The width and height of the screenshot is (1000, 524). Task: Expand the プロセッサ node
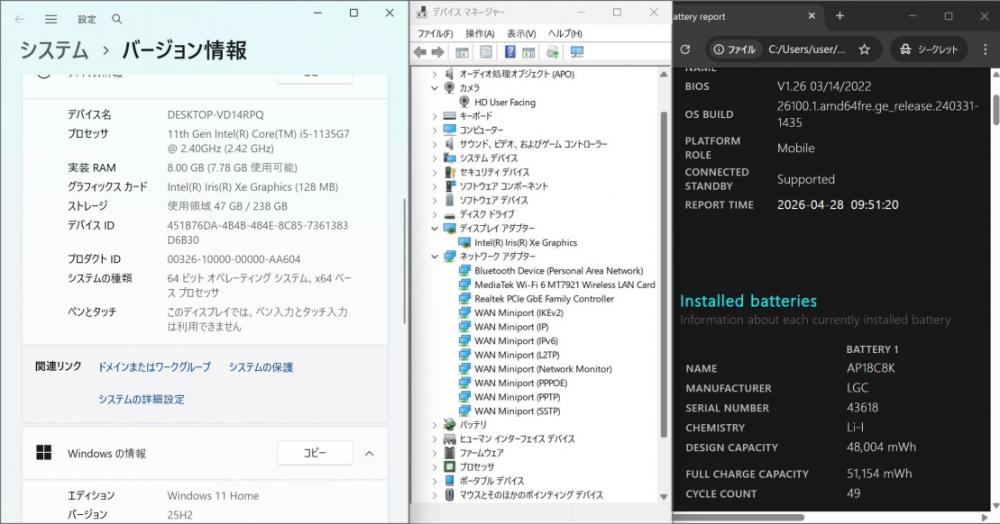(435, 467)
